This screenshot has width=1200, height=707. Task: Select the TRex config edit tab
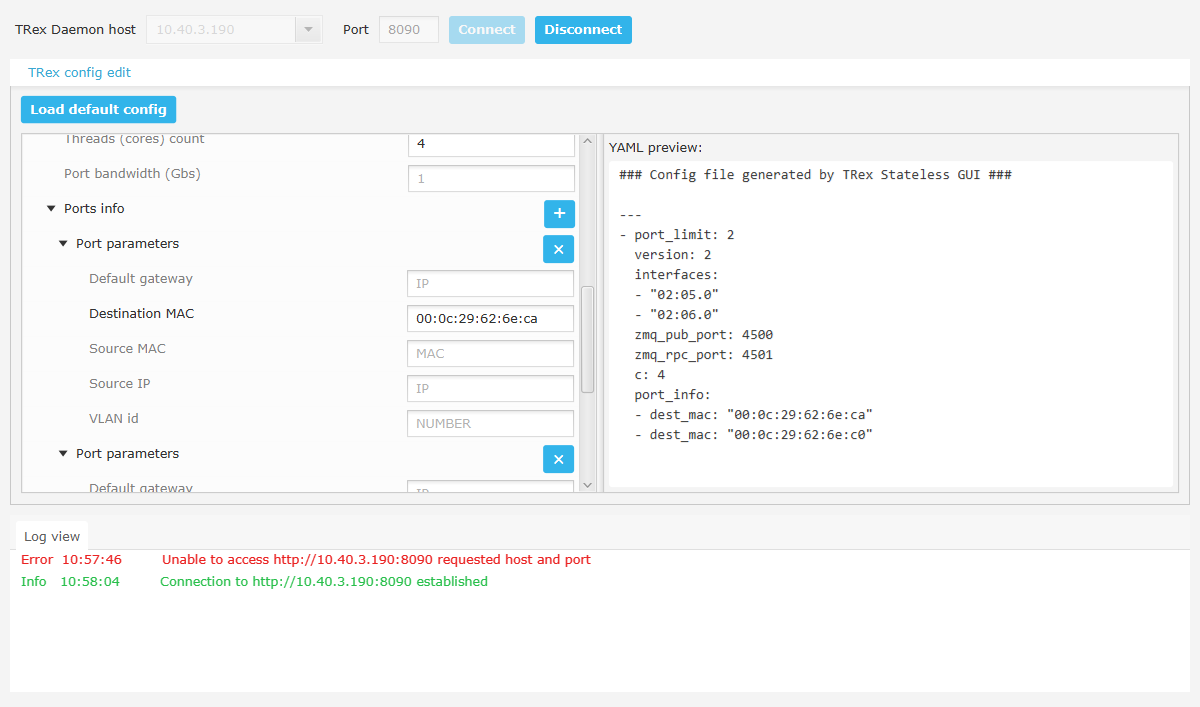pyautogui.click(x=79, y=71)
